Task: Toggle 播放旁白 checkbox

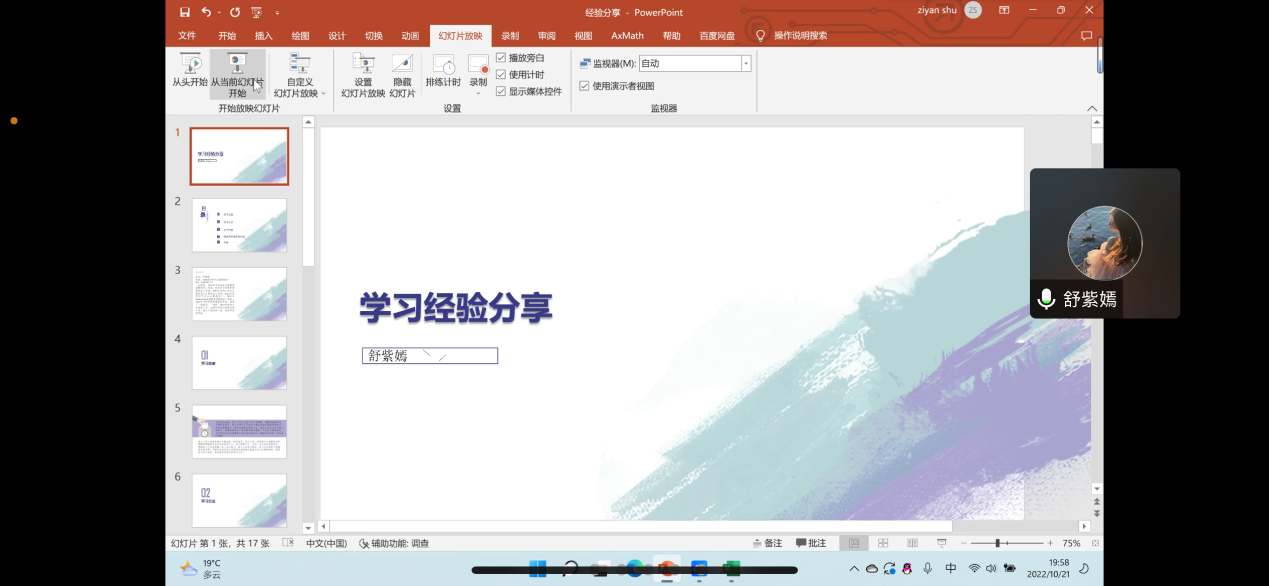Action: click(x=501, y=58)
